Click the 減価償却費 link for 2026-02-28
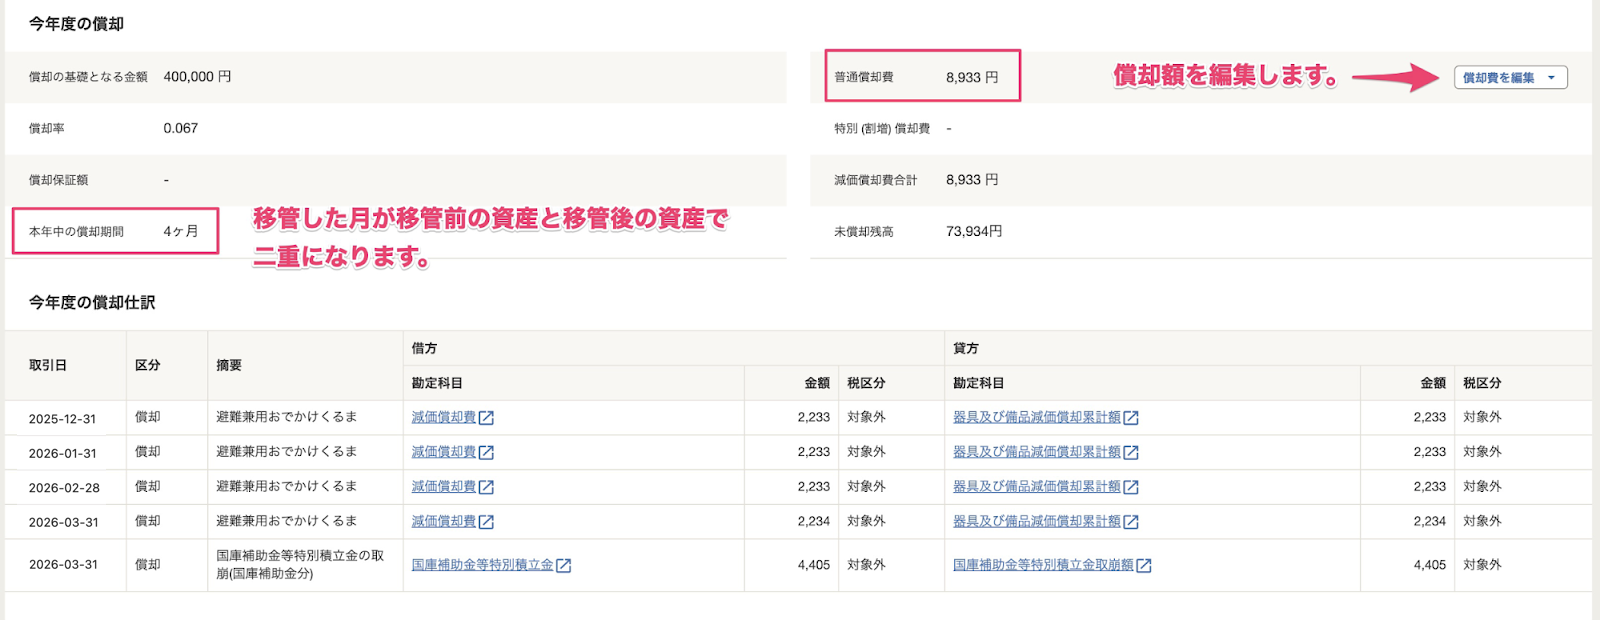This screenshot has width=1600, height=620. [444, 487]
